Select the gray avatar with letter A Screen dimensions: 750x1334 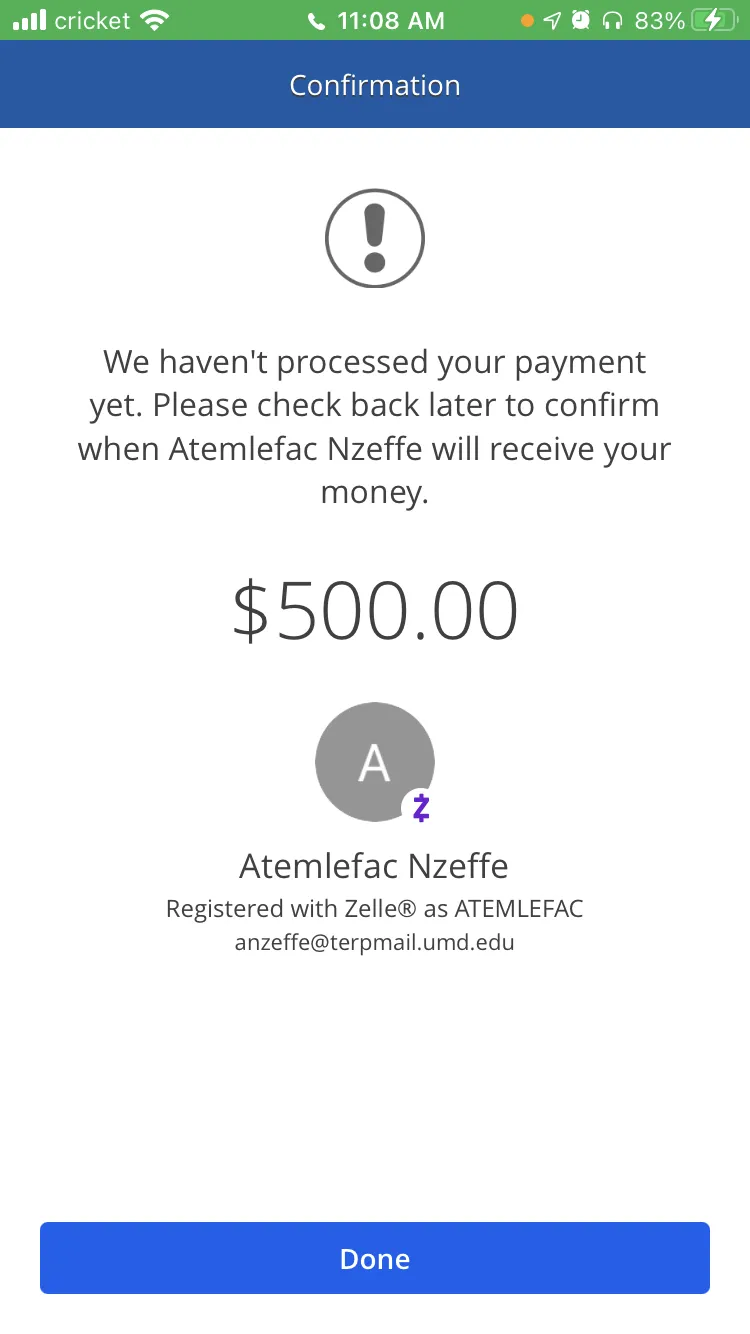pos(375,762)
